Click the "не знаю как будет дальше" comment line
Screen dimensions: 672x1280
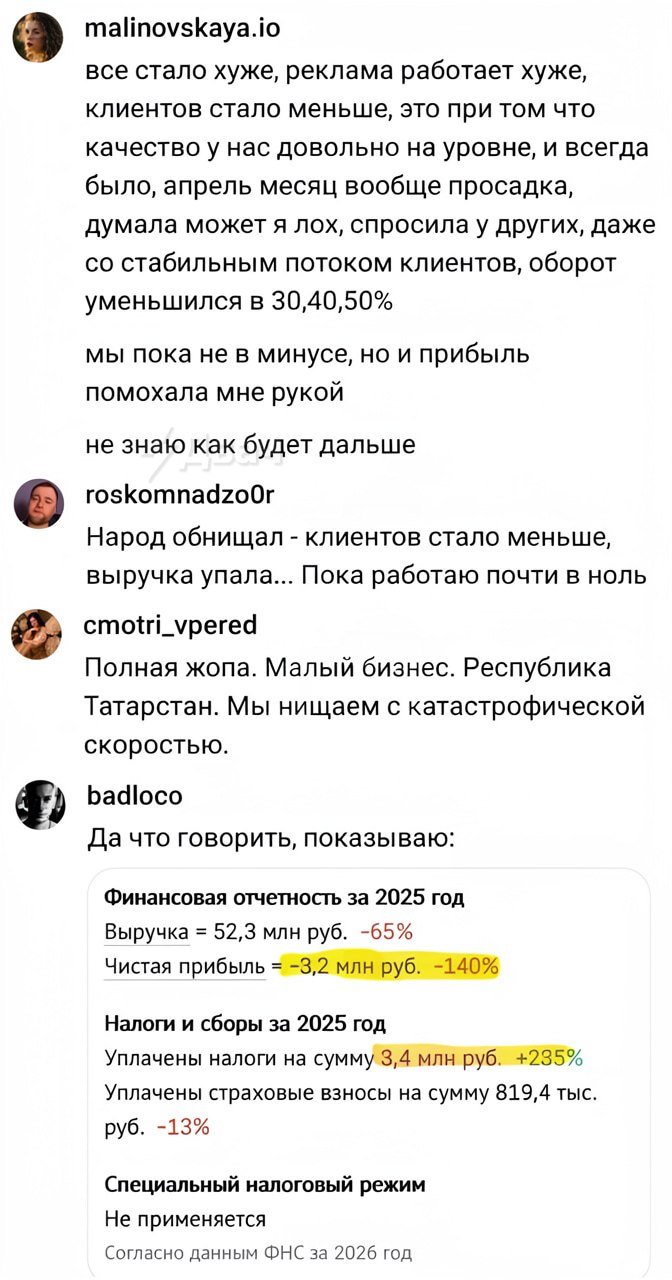coord(250,444)
